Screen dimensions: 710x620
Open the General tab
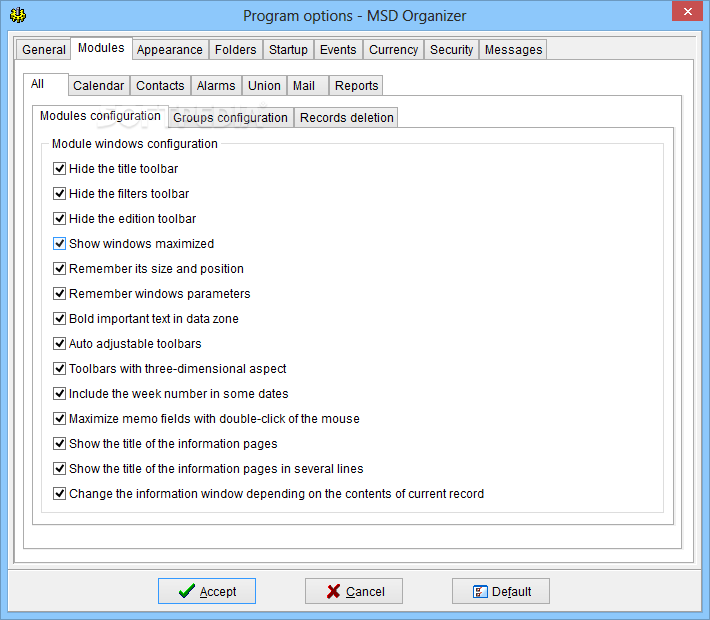coord(43,49)
